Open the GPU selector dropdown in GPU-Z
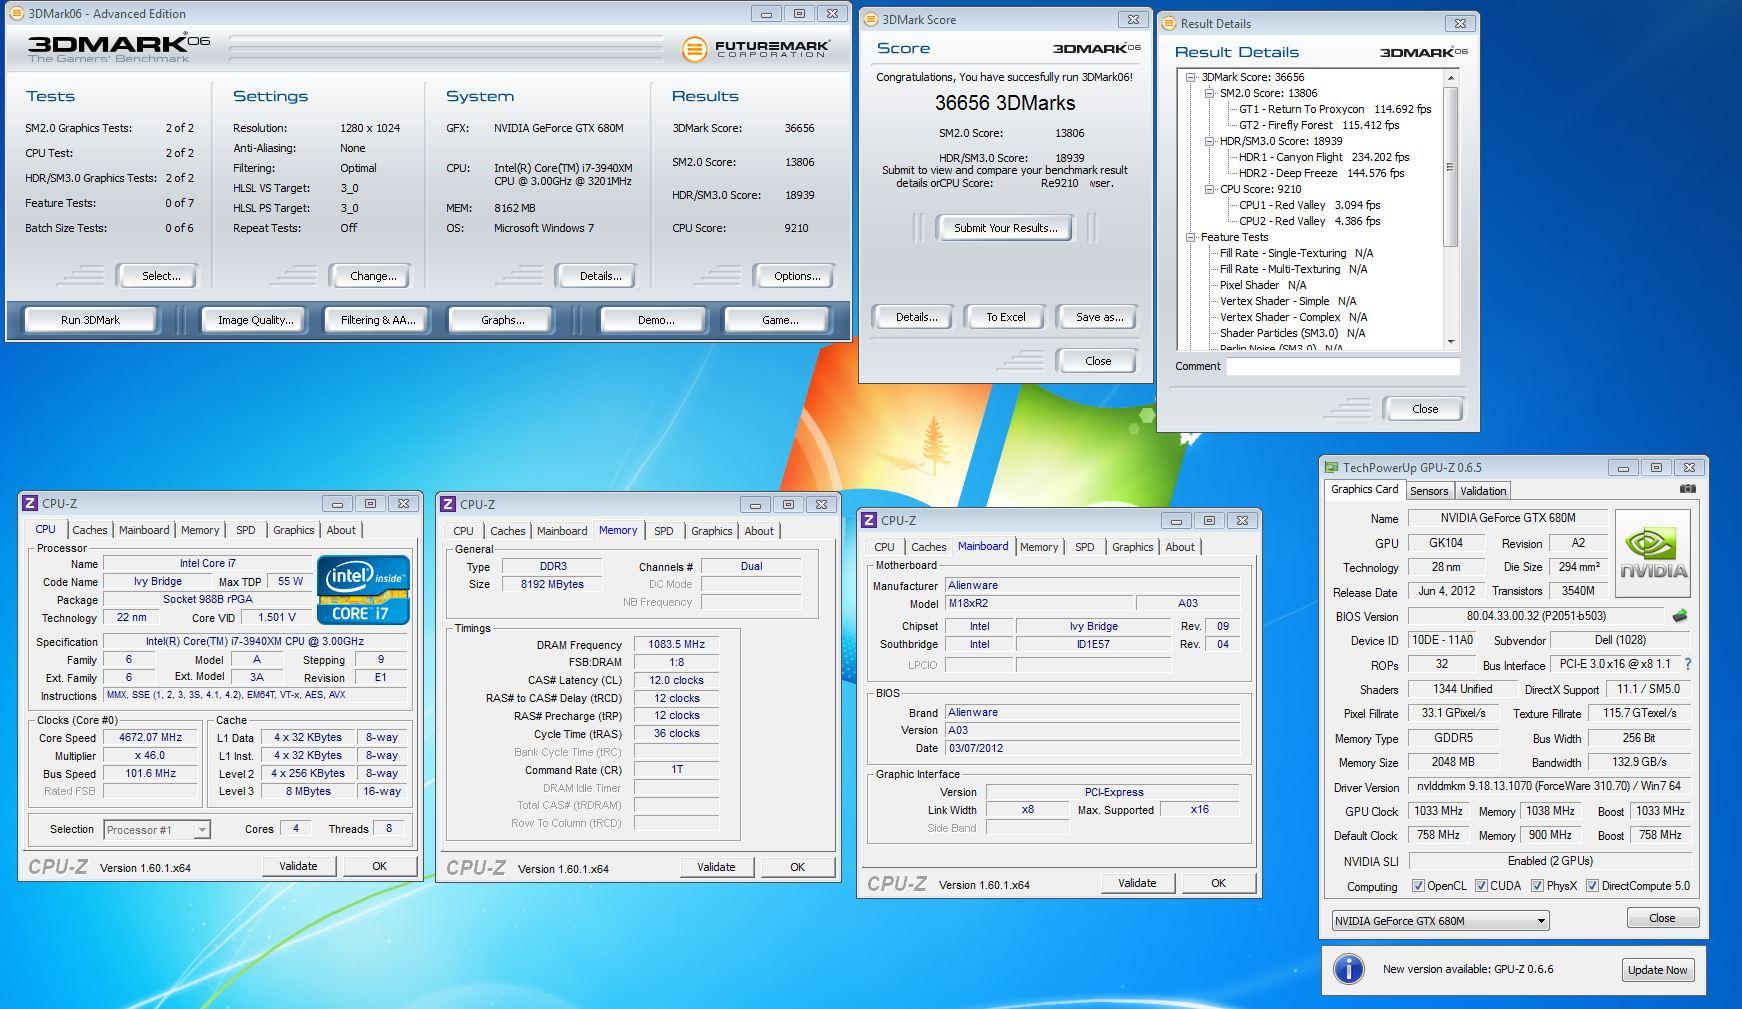 pyautogui.click(x=1440, y=921)
